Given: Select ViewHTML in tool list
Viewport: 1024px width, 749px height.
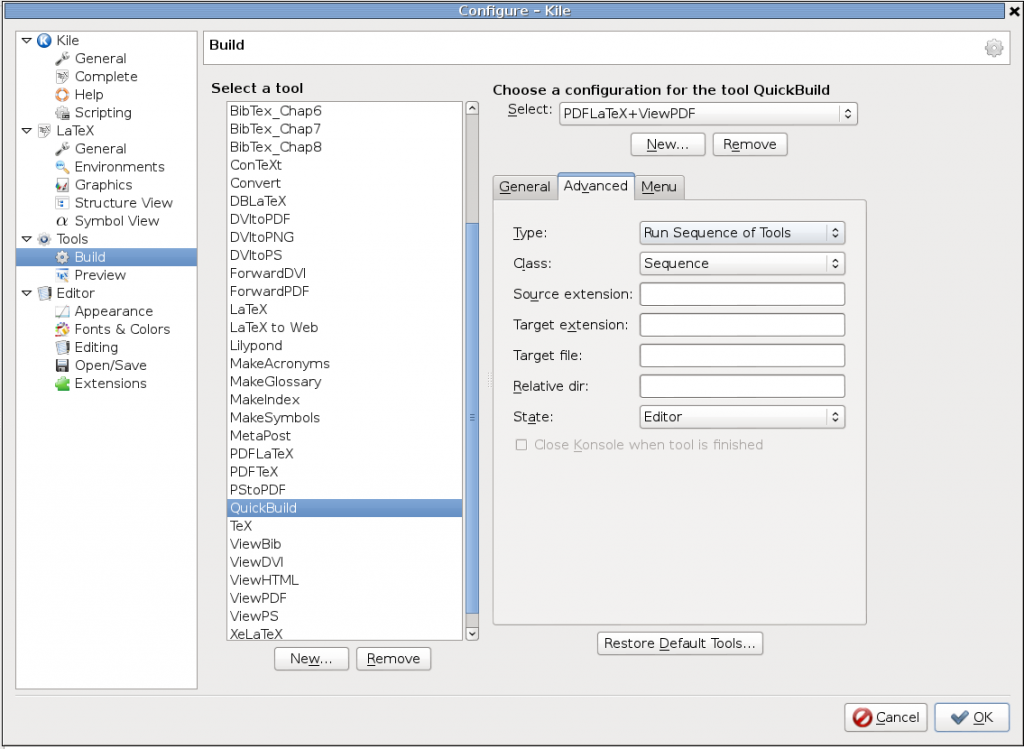Looking at the screenshot, I should pyautogui.click(x=345, y=580).
